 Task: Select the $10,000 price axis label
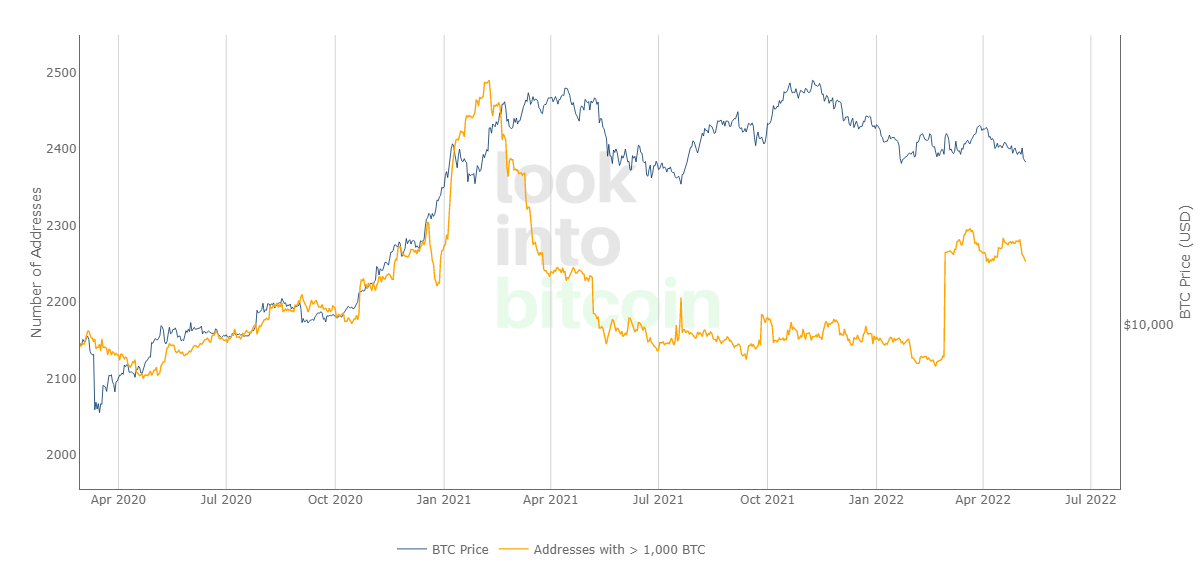pyautogui.click(x=1147, y=325)
